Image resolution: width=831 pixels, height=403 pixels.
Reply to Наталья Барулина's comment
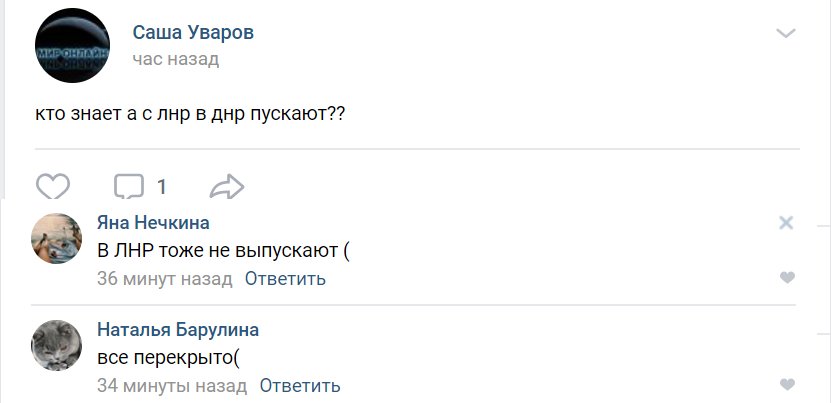[x=299, y=386]
